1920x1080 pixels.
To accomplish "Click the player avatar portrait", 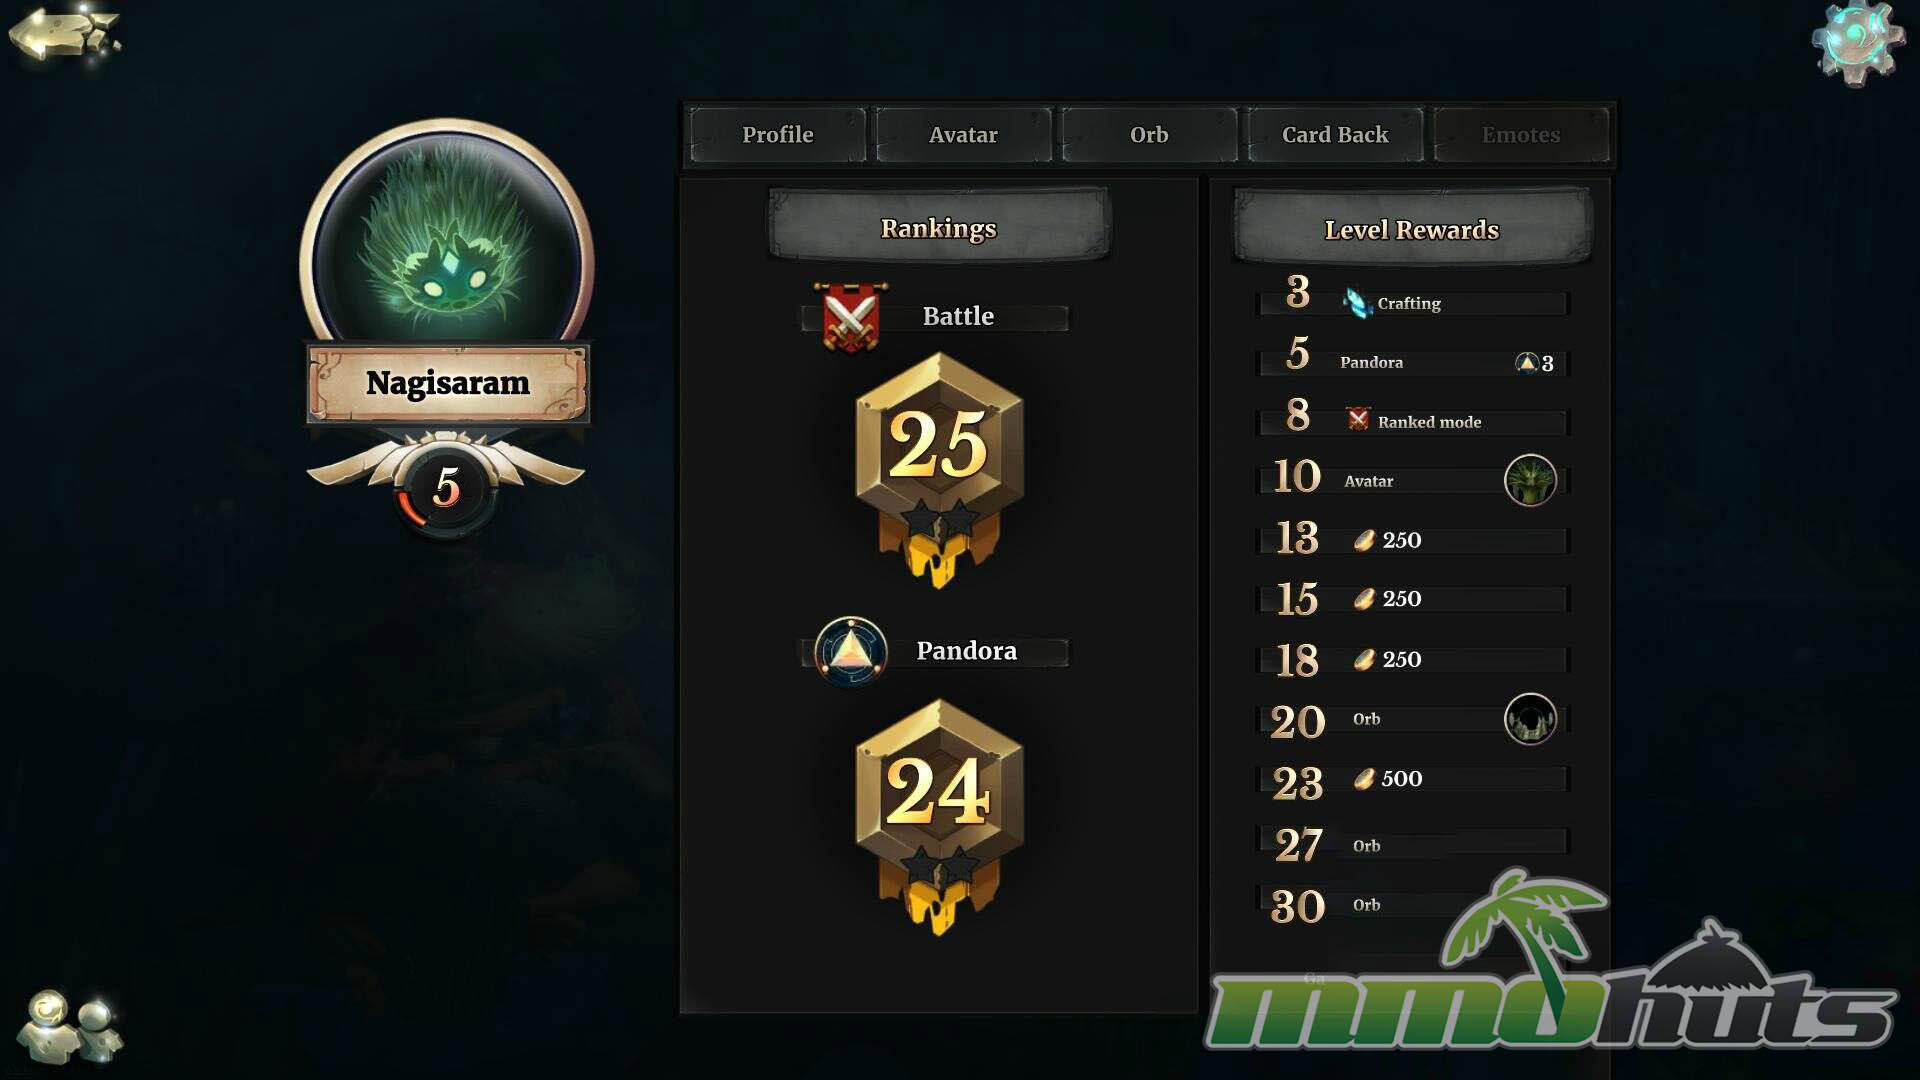I will [447, 236].
